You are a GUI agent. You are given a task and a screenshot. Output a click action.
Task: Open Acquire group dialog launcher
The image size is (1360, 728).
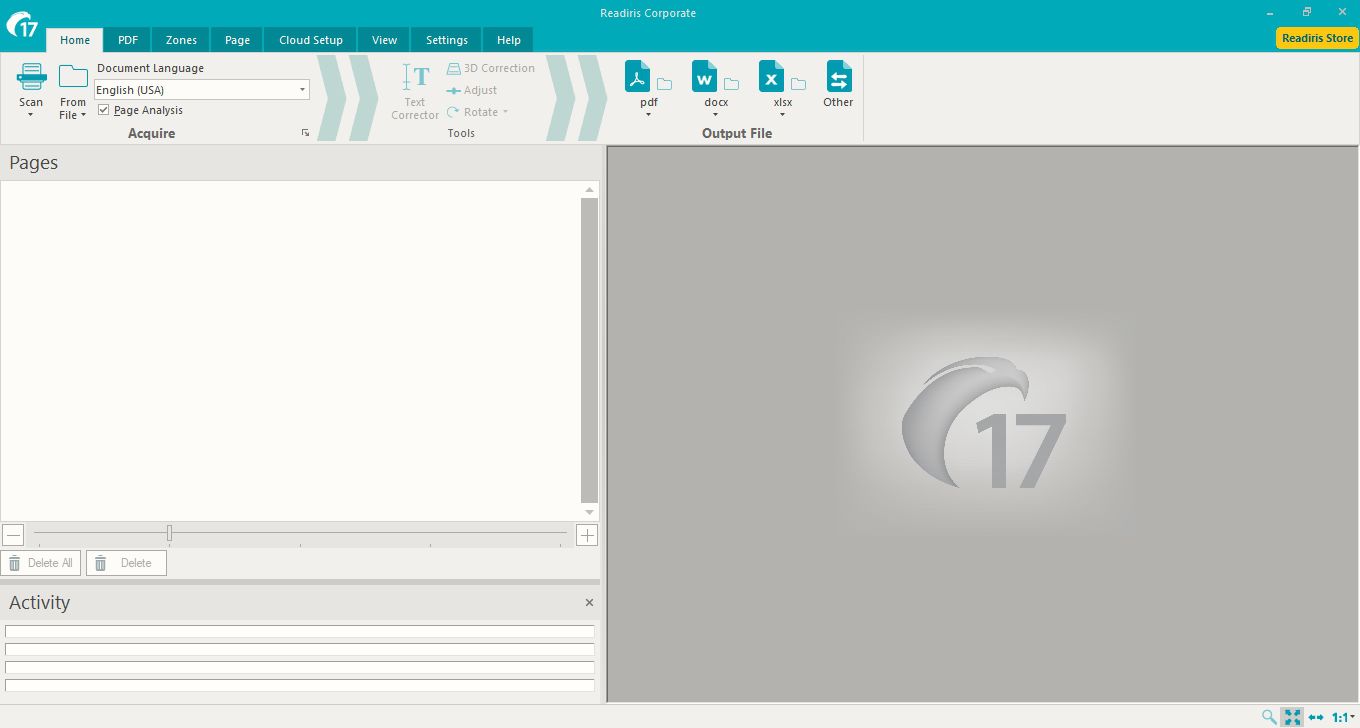pos(305,133)
